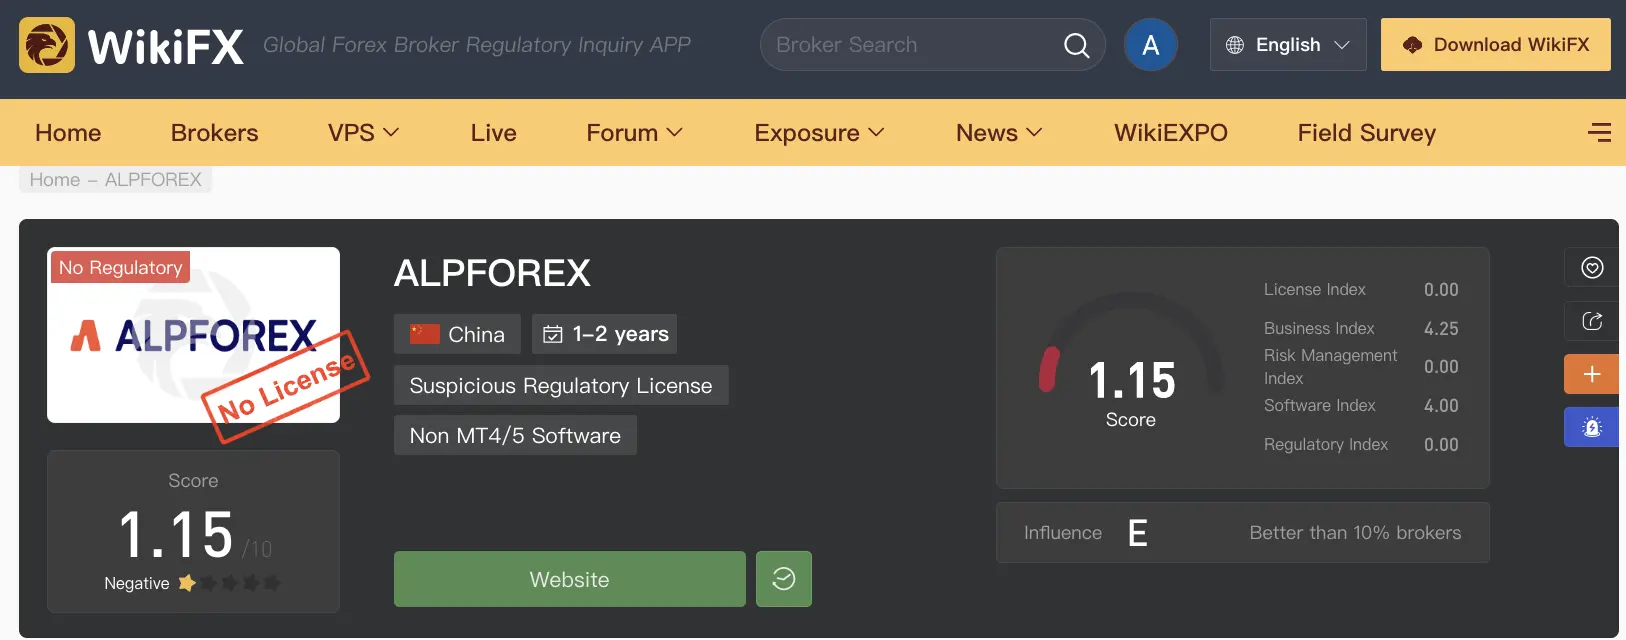Click the orange plus icon

click(x=1592, y=374)
